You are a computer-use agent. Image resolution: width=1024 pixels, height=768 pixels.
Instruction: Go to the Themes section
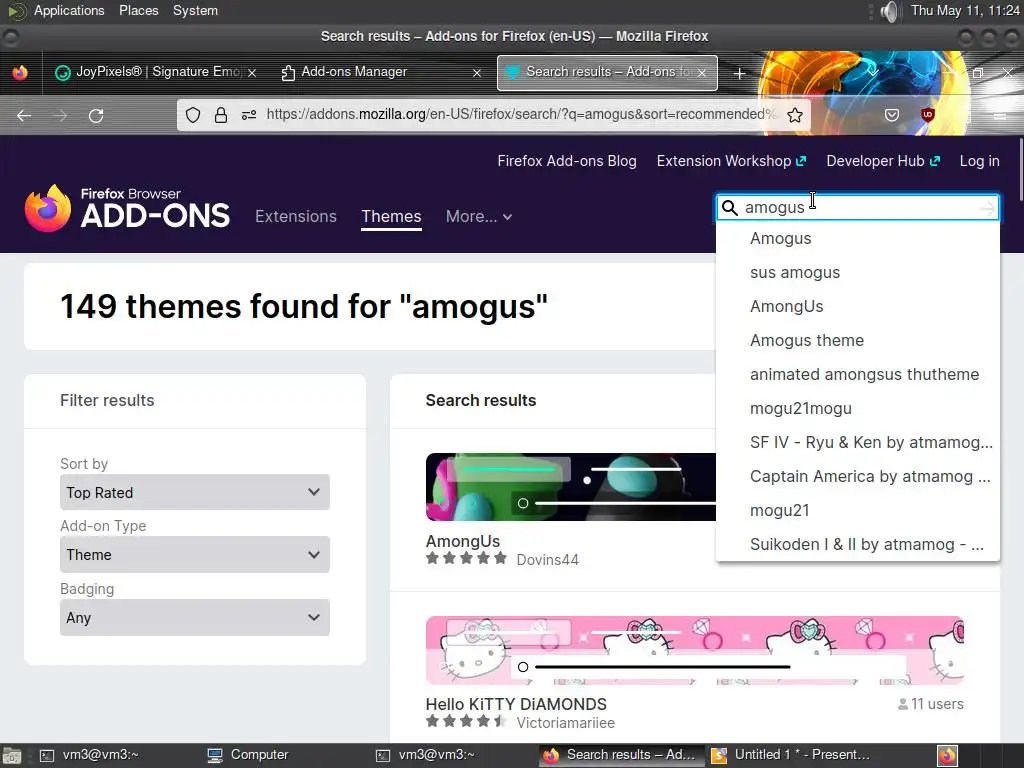point(391,216)
